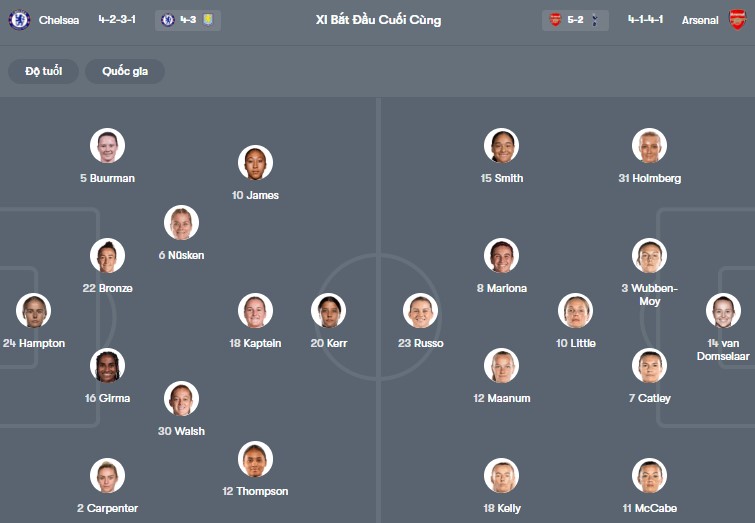Viewport: 755px width, 523px height.
Task: Click McCabe's player portrait
Action: (649, 476)
